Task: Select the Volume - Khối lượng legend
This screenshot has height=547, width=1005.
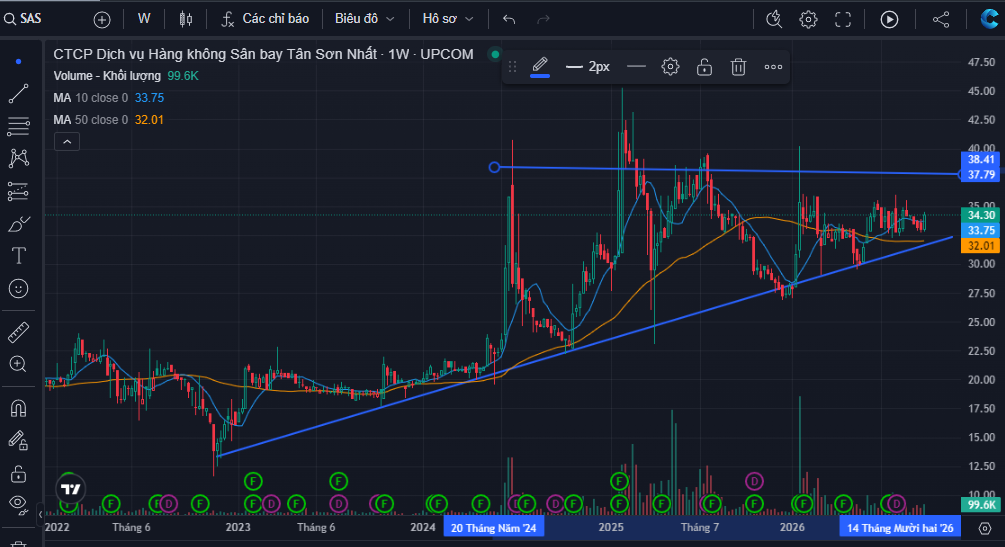Action: (x=126, y=76)
